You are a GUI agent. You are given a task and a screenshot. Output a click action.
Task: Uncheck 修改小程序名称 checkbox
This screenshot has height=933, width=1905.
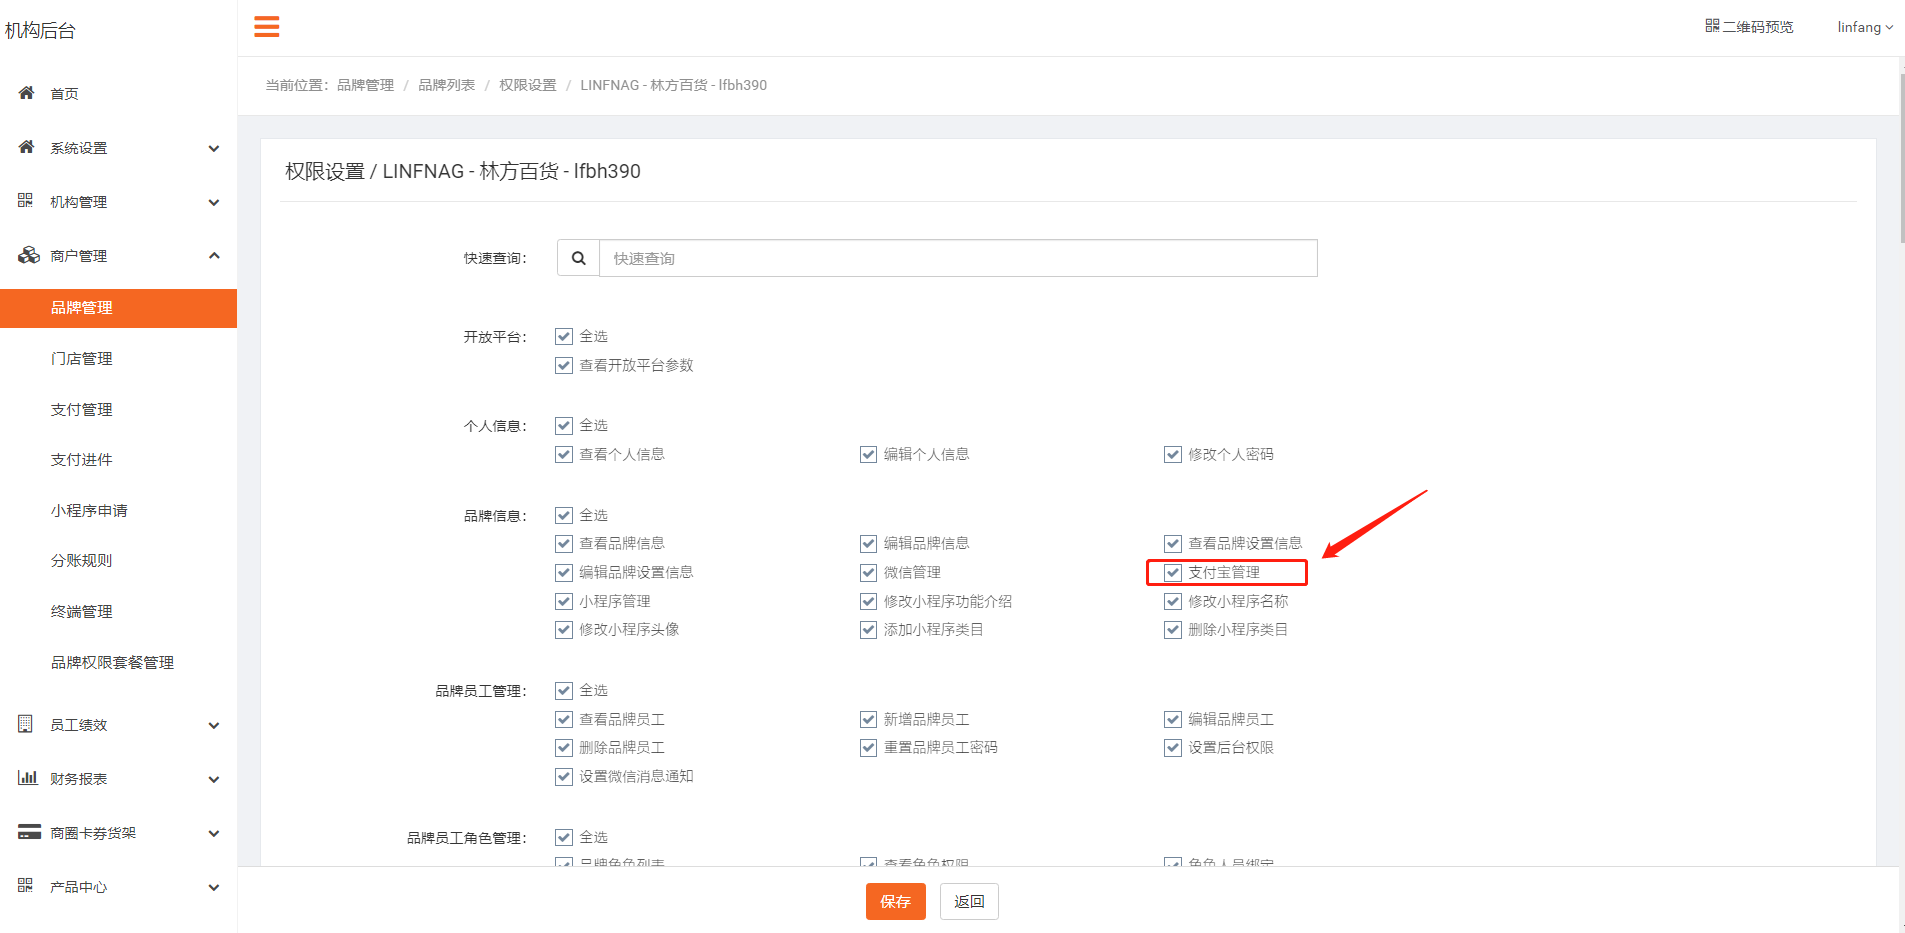(x=1173, y=601)
